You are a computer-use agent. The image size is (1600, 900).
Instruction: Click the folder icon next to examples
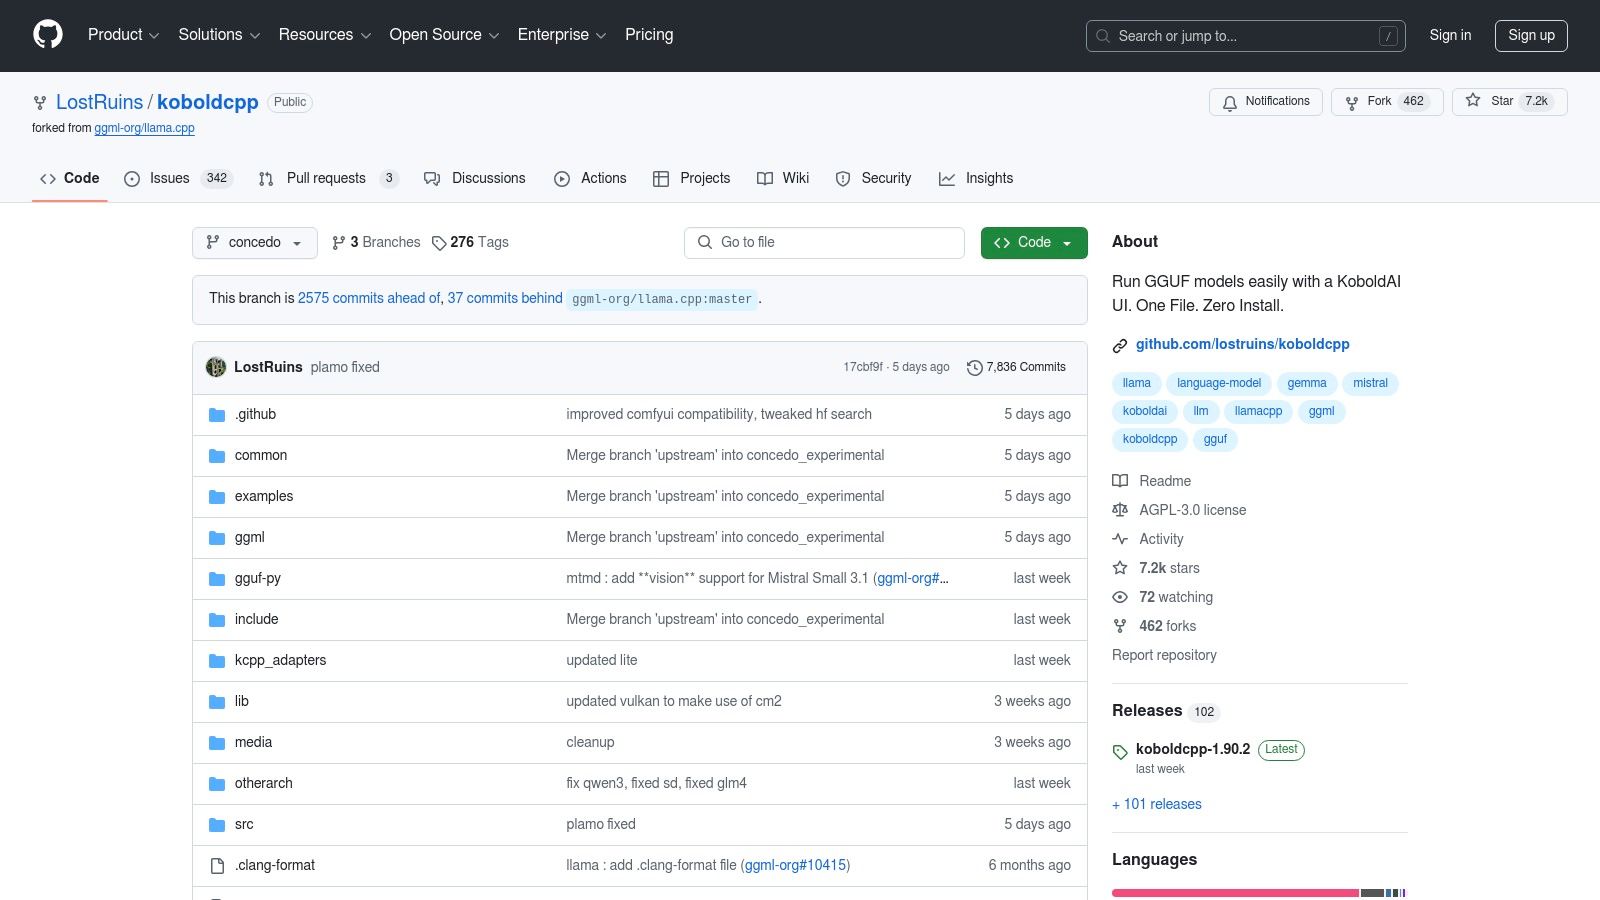point(217,497)
